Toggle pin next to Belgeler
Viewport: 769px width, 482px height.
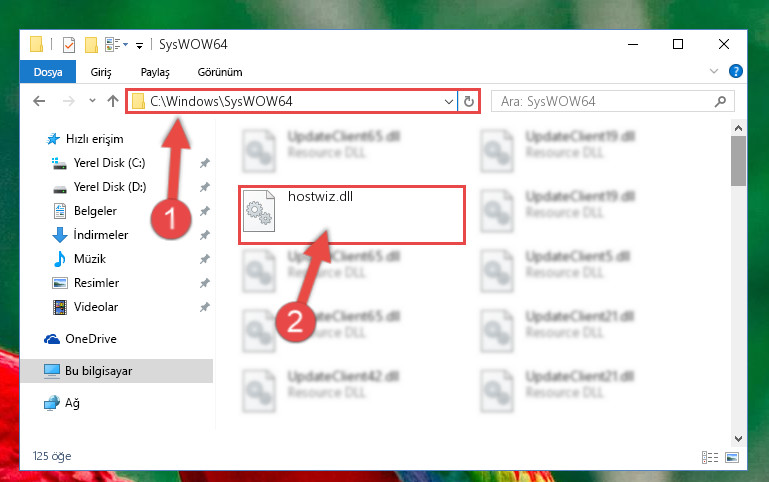pyautogui.click(x=205, y=211)
